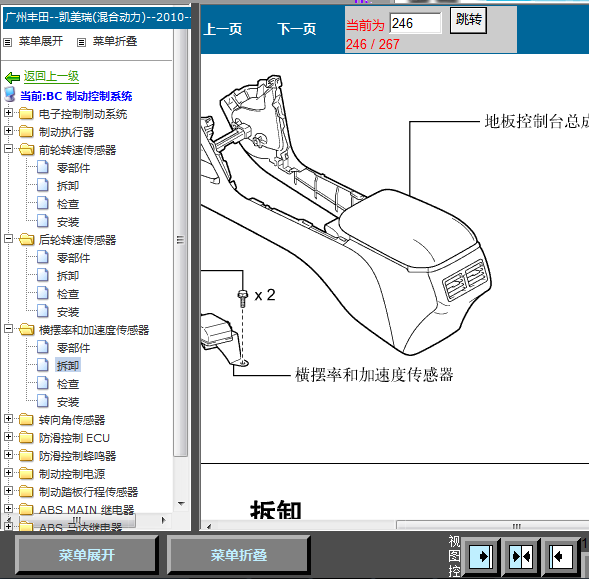589x579 pixels.
Task: Click the view control left-arrow icon
Action: click(x=561, y=556)
